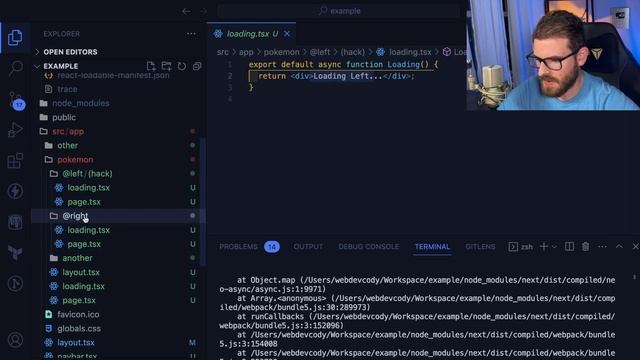
Task: Open the Accounts icon in activity bar
Action: 15,340
